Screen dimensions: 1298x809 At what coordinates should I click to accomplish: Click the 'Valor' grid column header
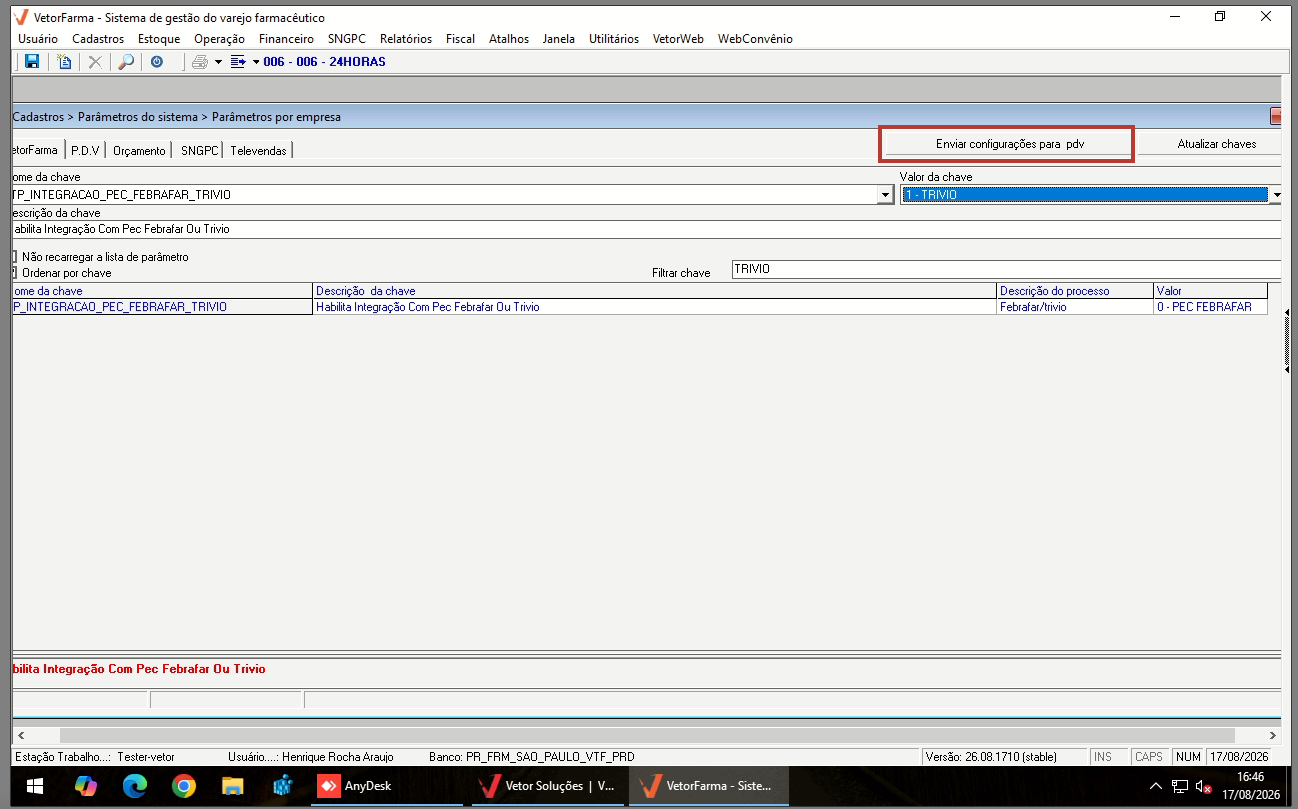click(x=1210, y=291)
